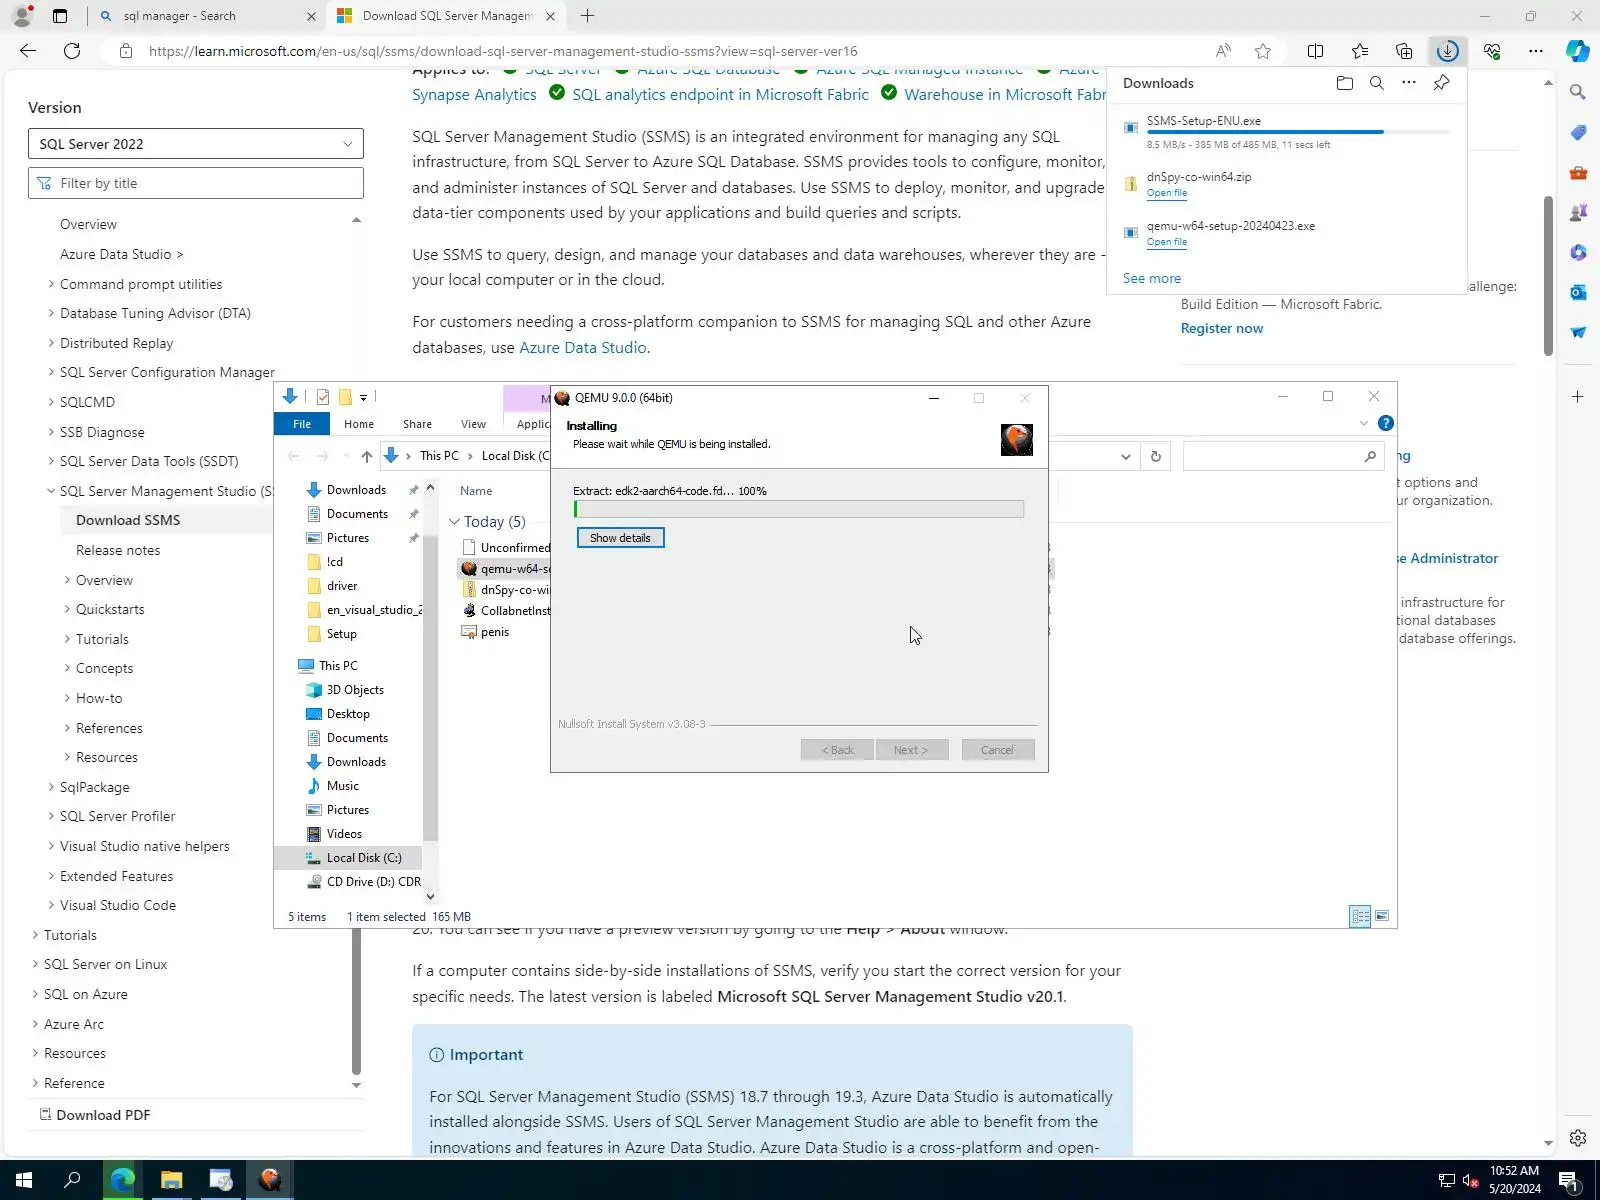Open Outlook icon in Edge sidebar
Image resolution: width=1600 pixels, height=1200 pixels.
(x=1578, y=292)
